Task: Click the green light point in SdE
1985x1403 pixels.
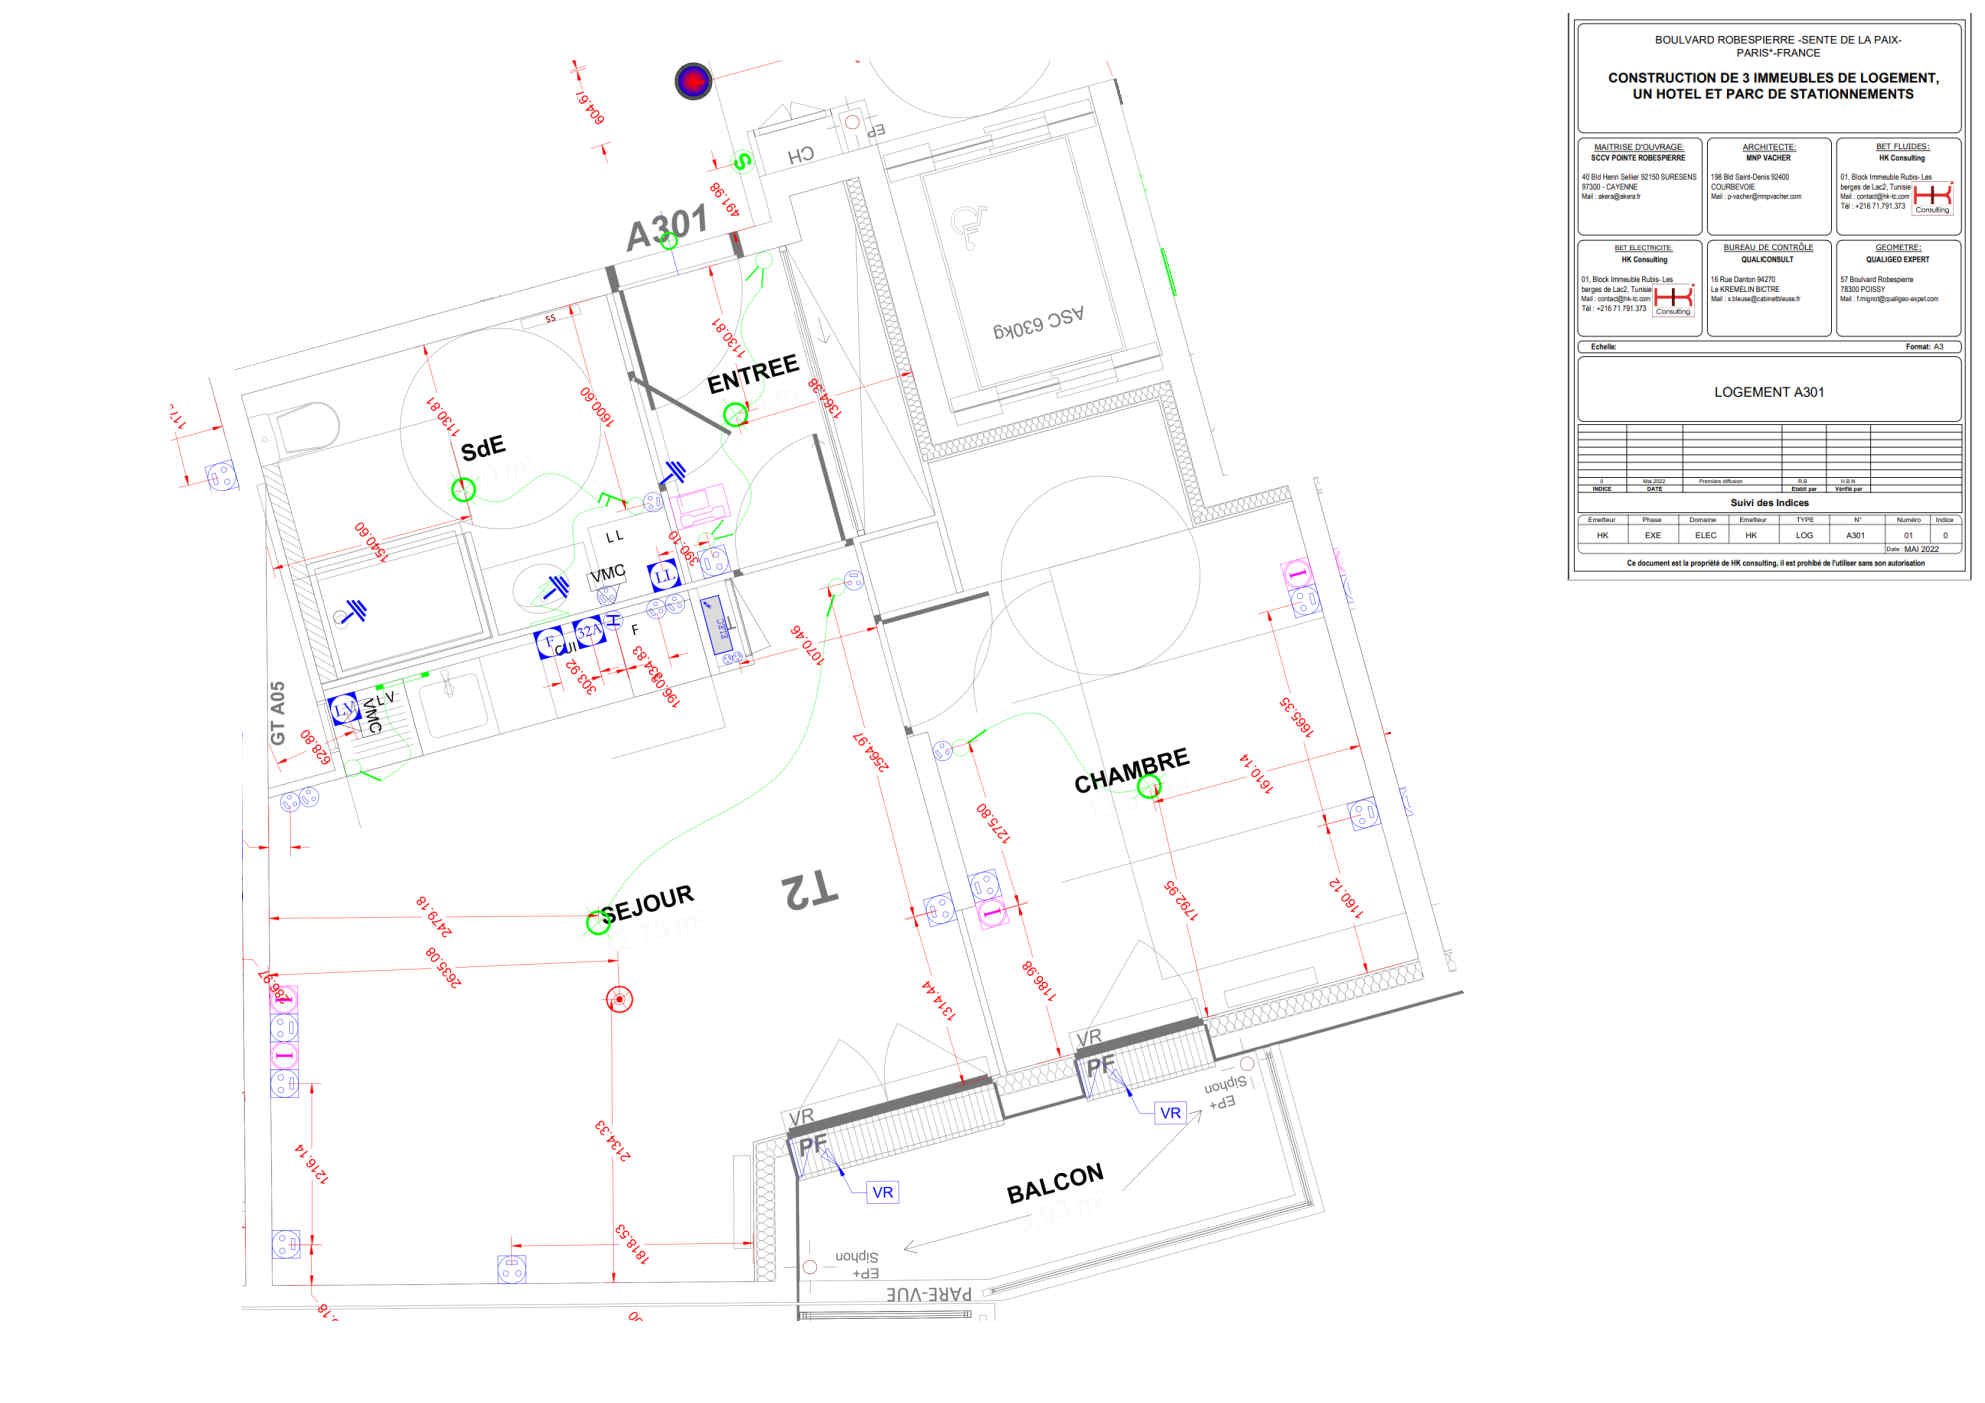Action: point(463,489)
